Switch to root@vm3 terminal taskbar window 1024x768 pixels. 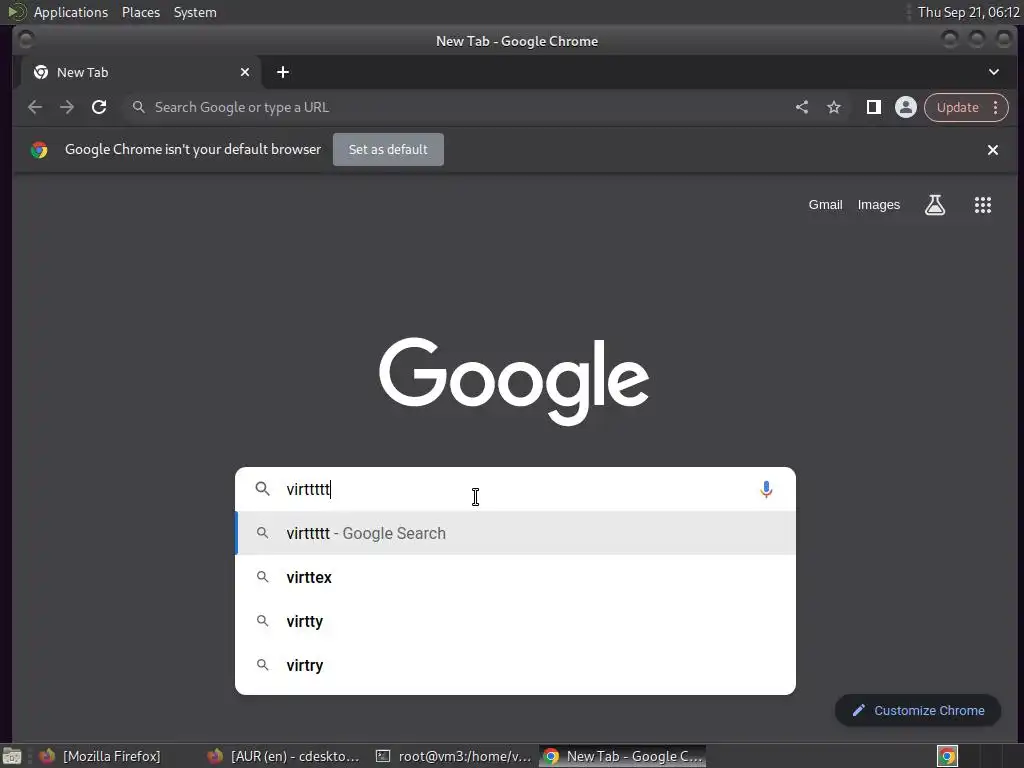coord(455,756)
